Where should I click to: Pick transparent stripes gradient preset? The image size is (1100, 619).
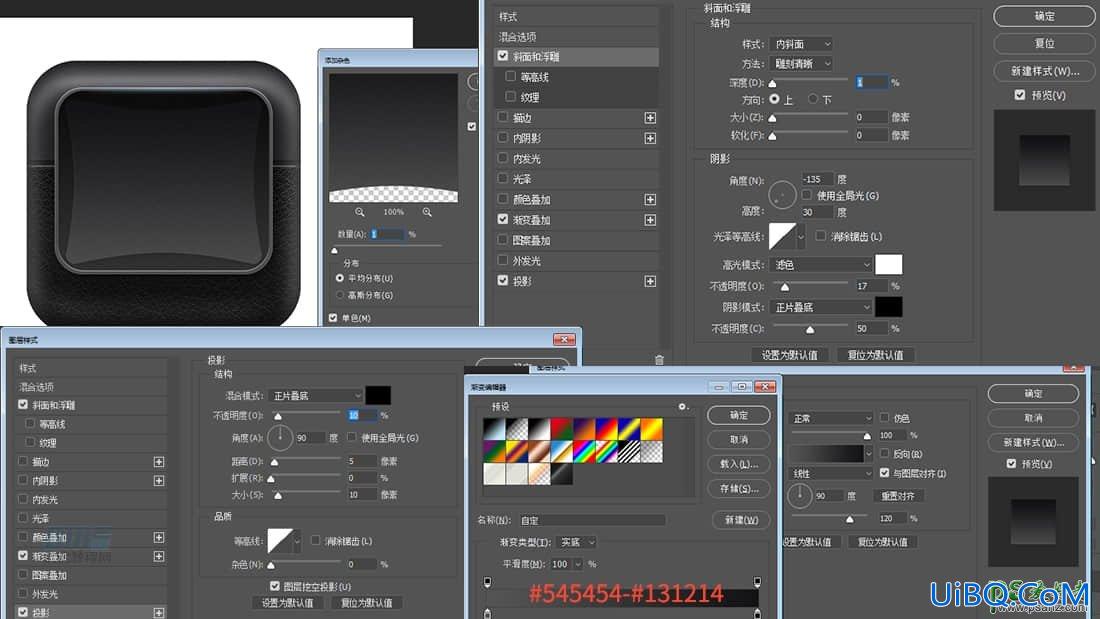point(629,451)
